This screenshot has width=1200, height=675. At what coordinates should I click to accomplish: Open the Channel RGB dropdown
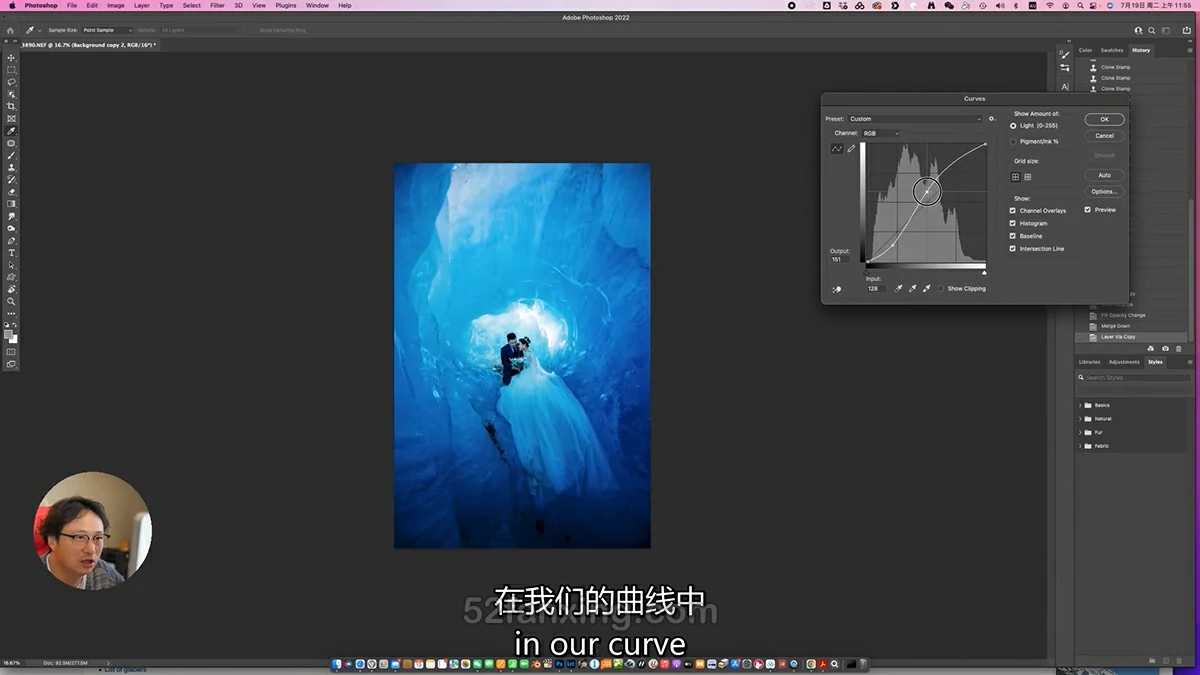pyautogui.click(x=881, y=133)
